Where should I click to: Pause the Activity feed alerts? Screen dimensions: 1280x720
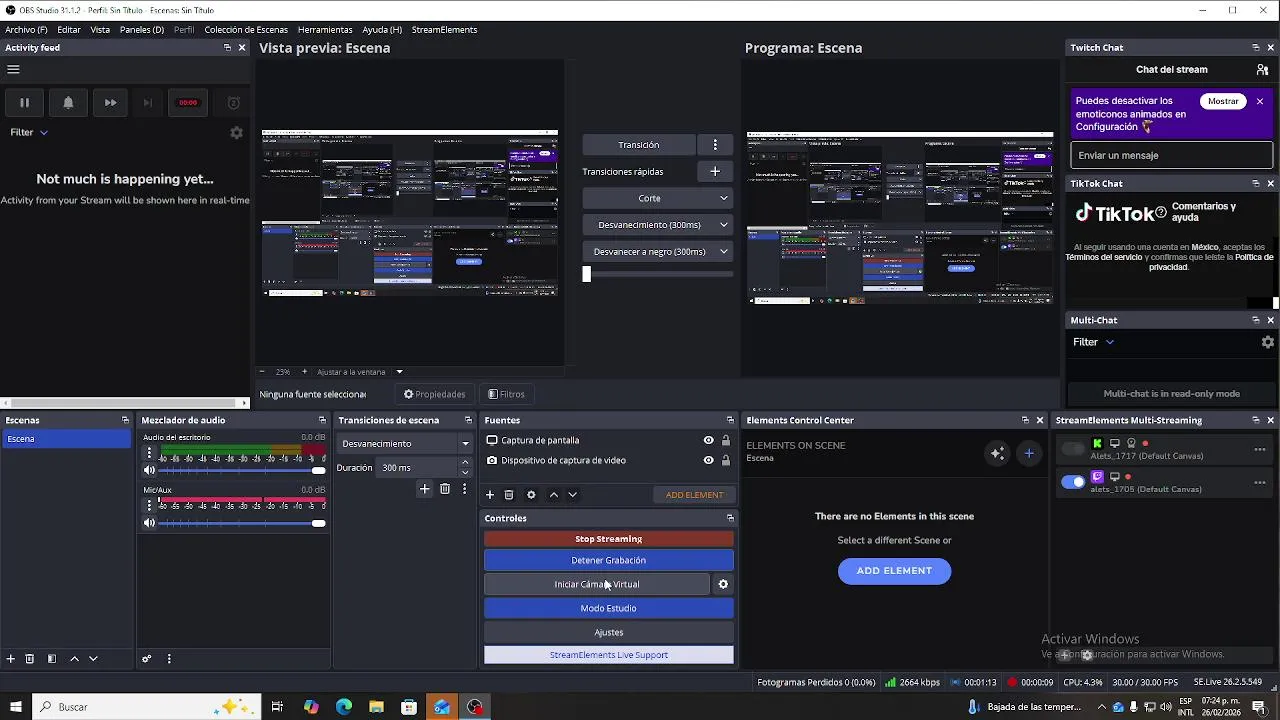click(24, 102)
